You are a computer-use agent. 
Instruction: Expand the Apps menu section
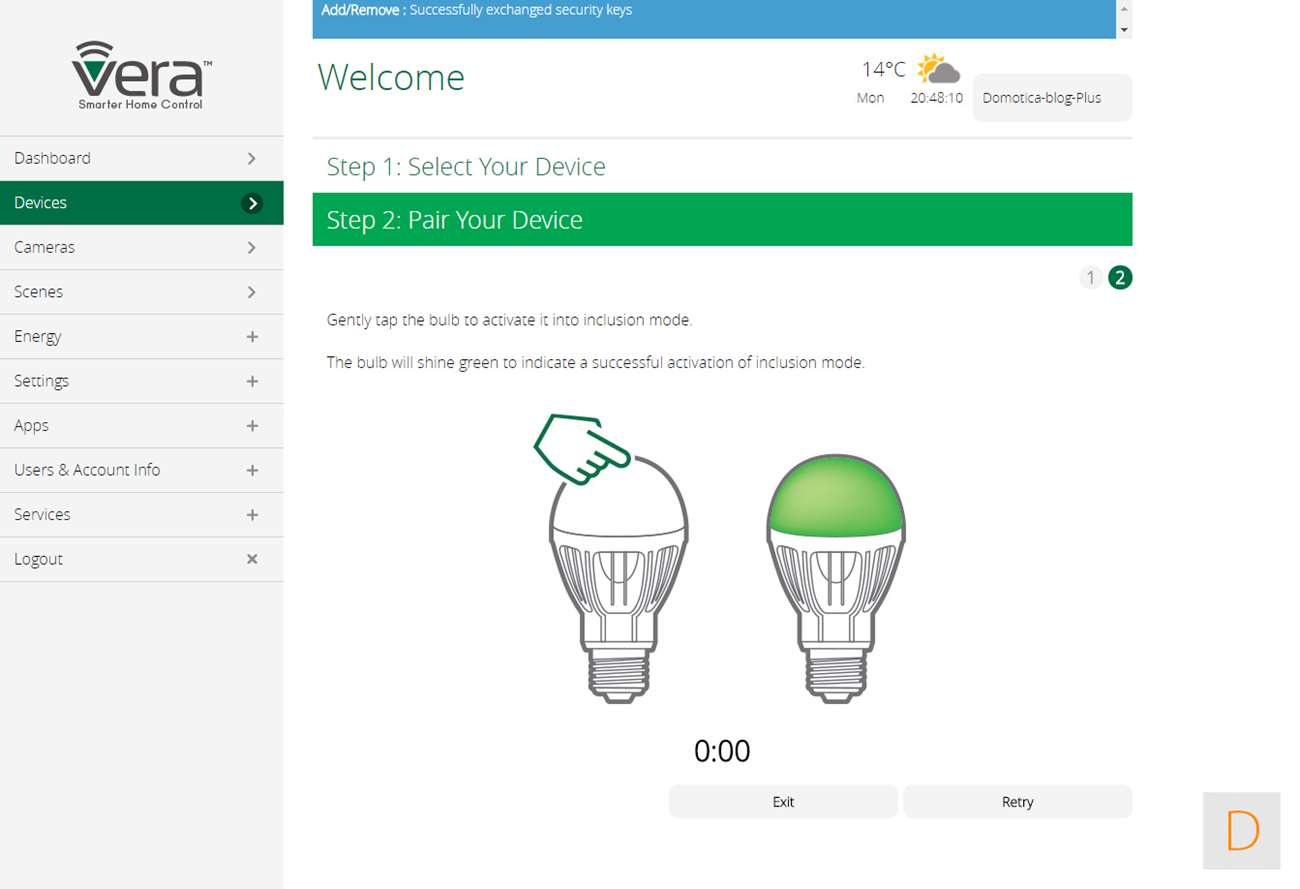[141, 426]
